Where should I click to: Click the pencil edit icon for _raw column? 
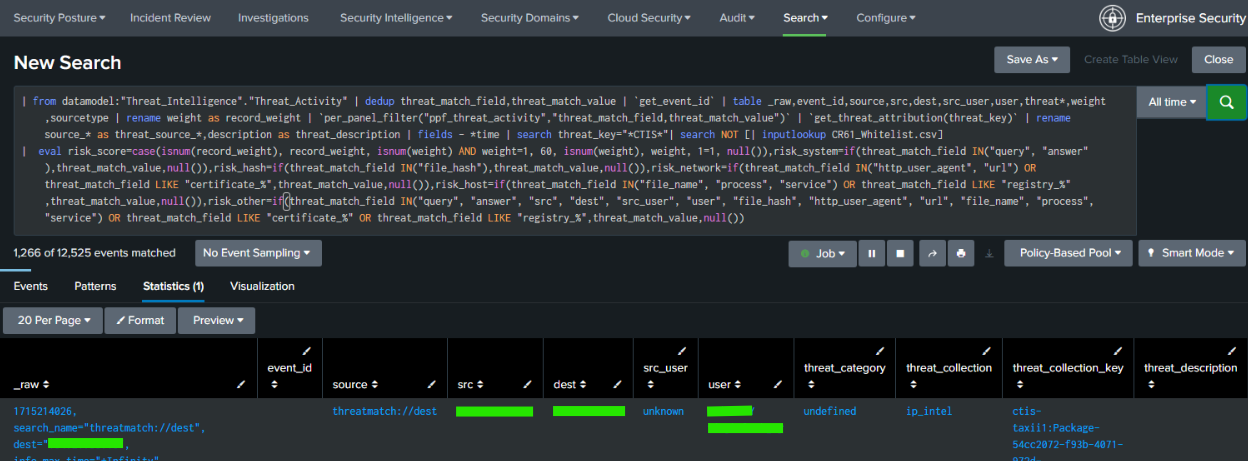(240, 384)
